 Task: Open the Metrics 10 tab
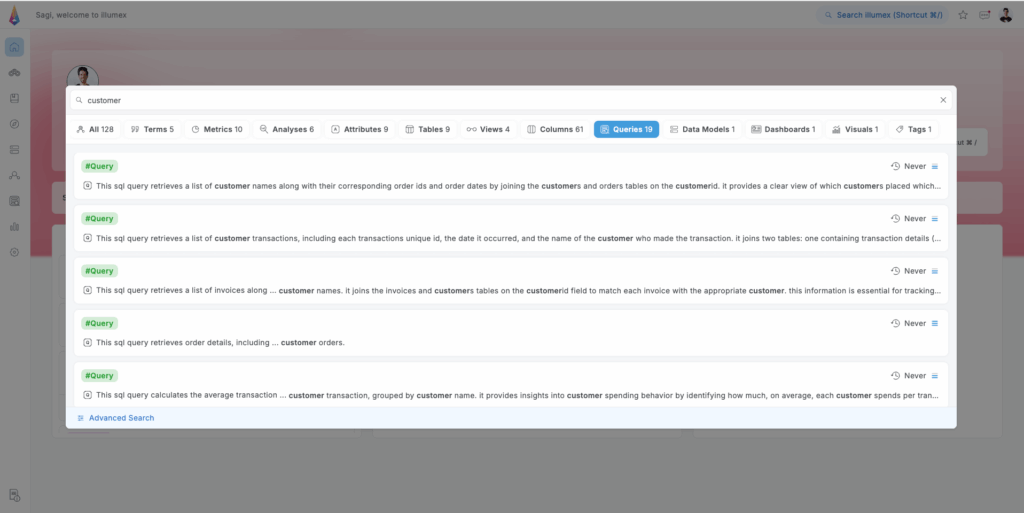216,129
